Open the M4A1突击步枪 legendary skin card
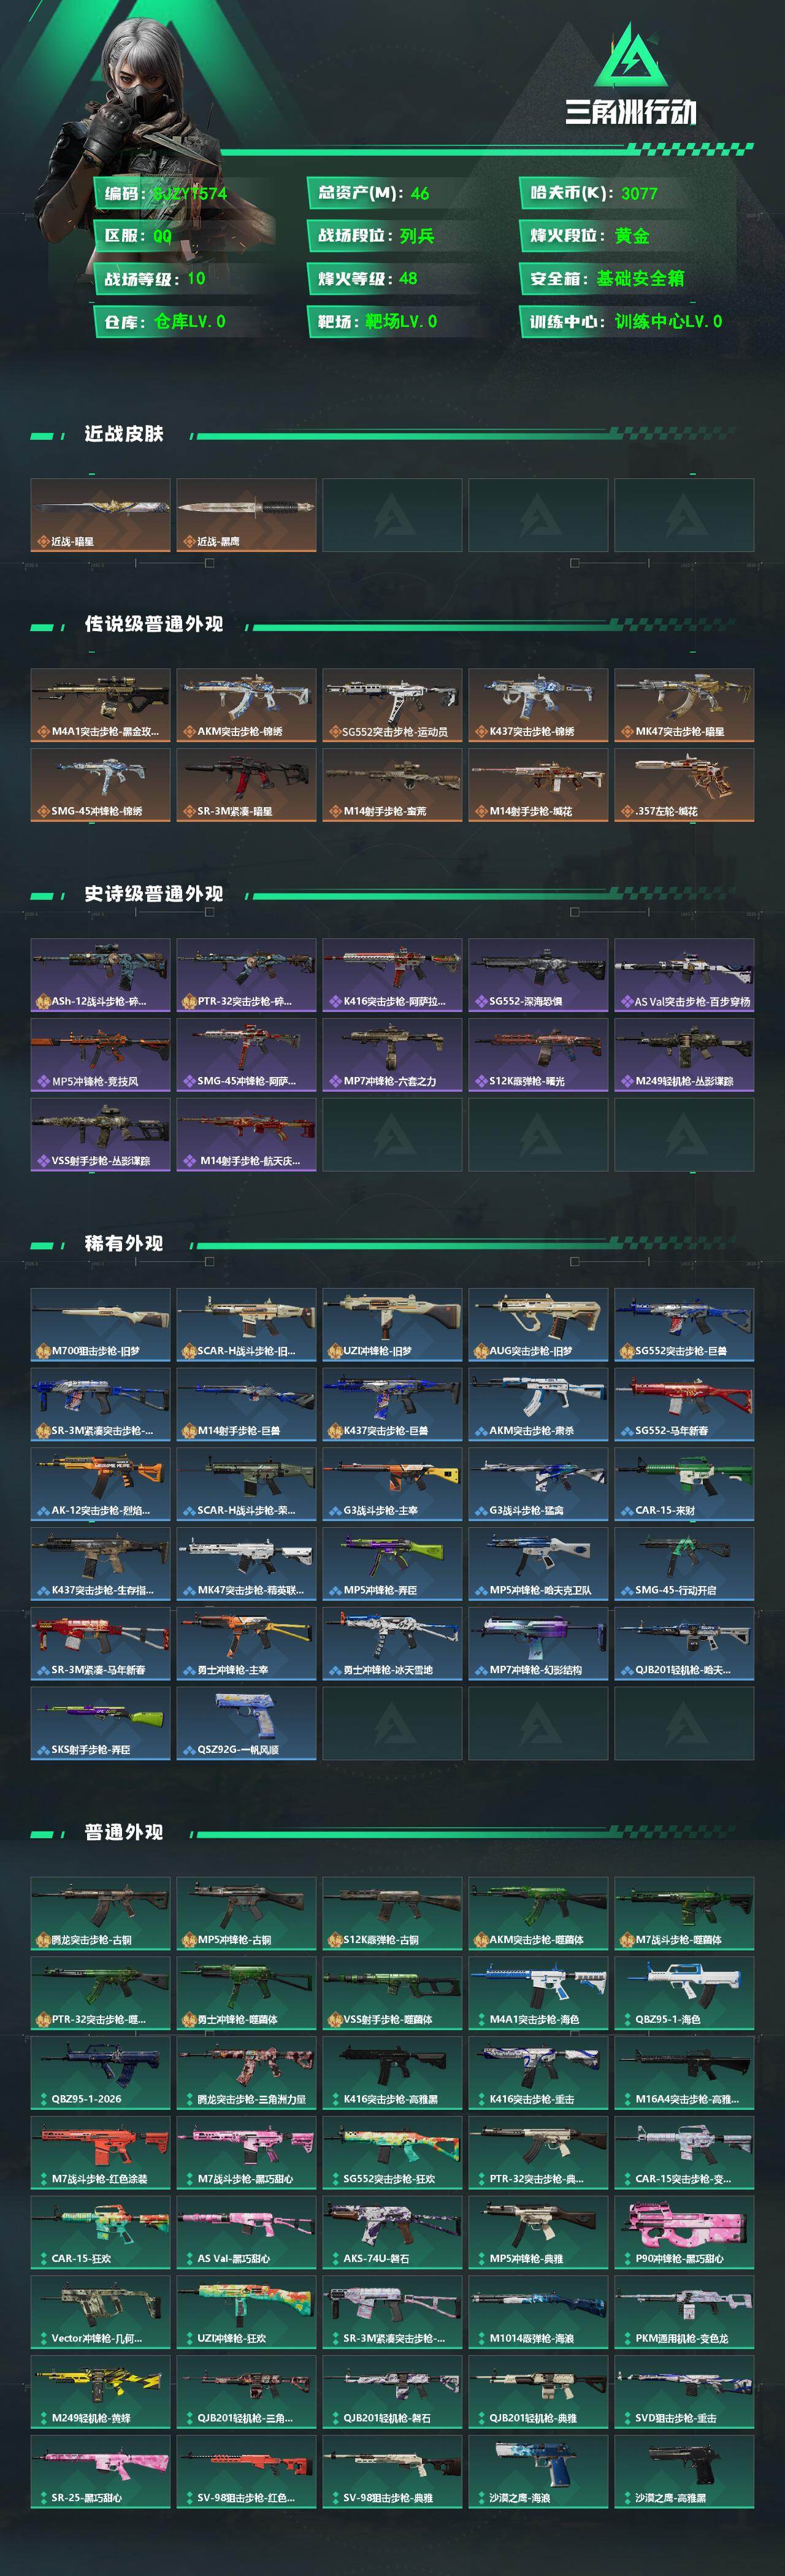This screenshot has width=785, height=2576. (x=100, y=705)
